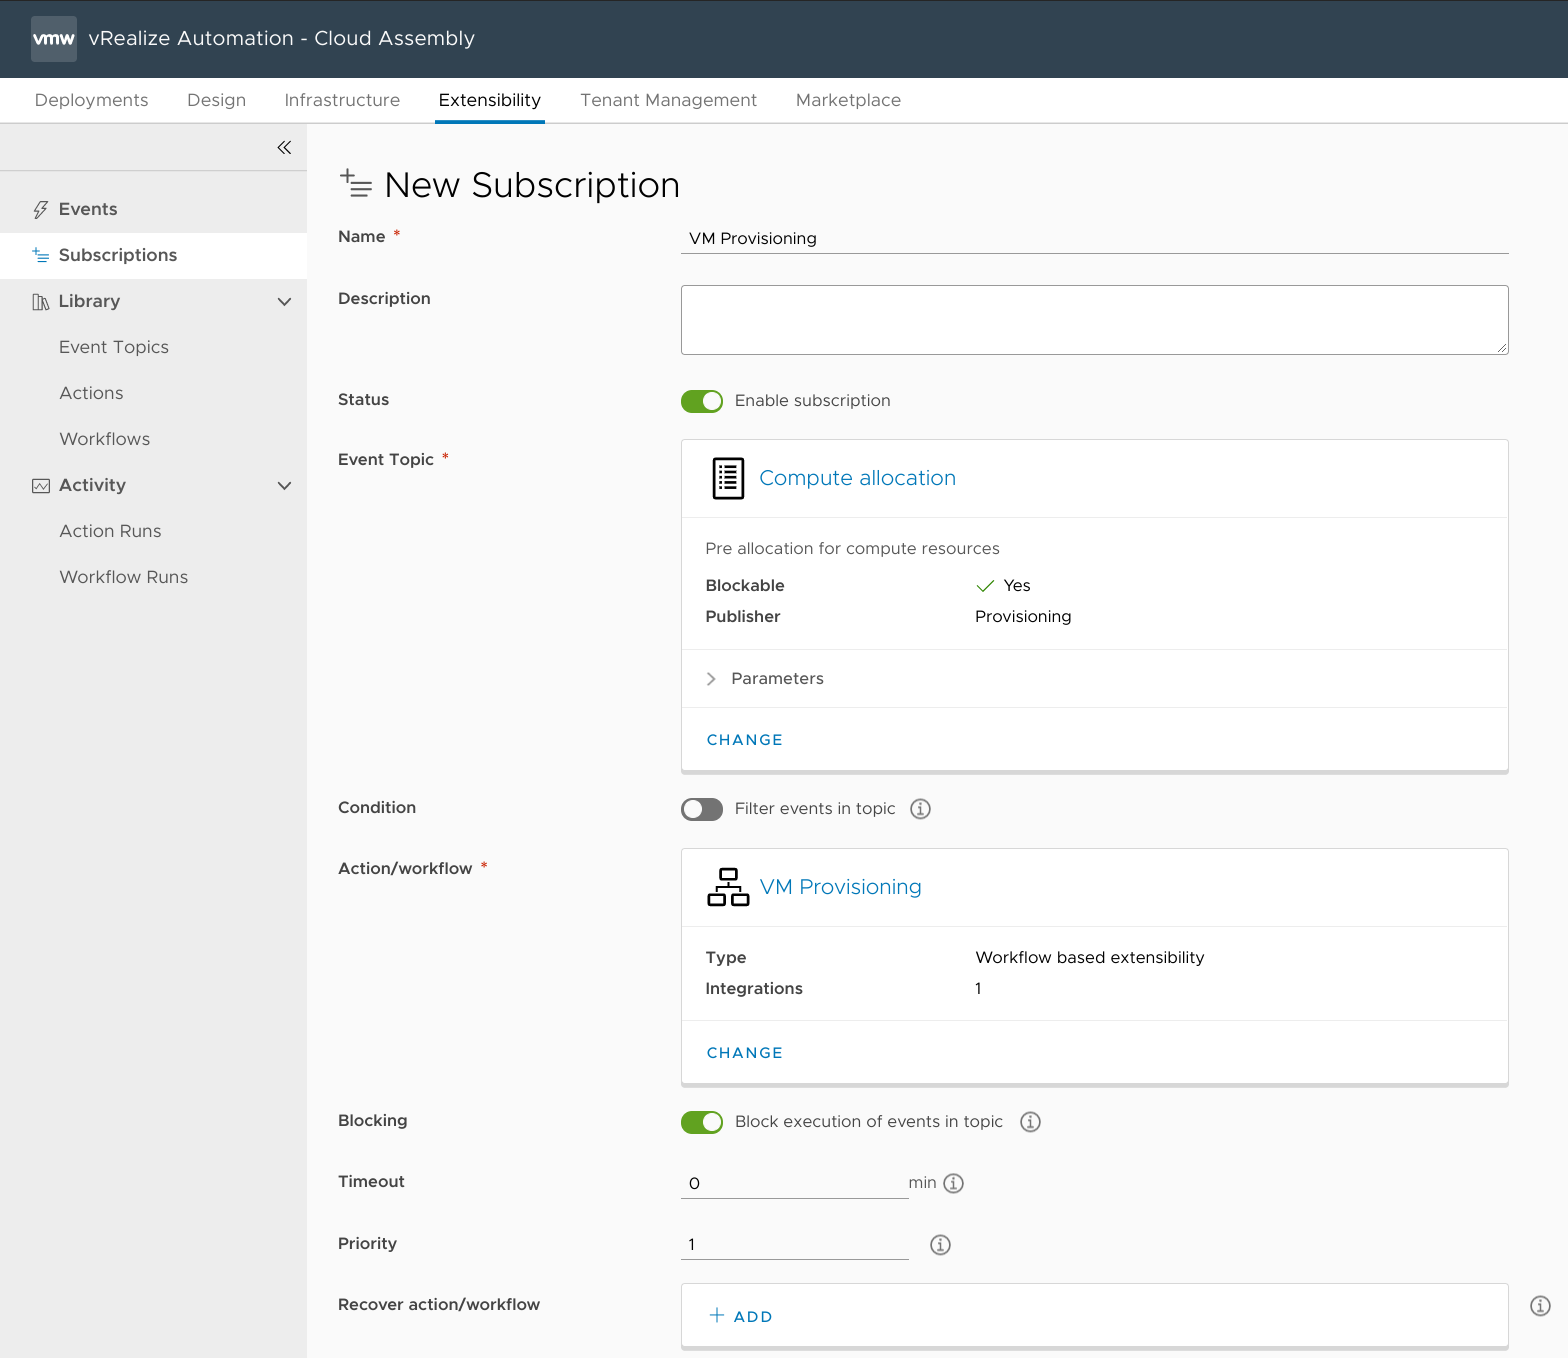Open Event Topics under Library
Screen dimensions: 1568x1358
click(x=114, y=347)
